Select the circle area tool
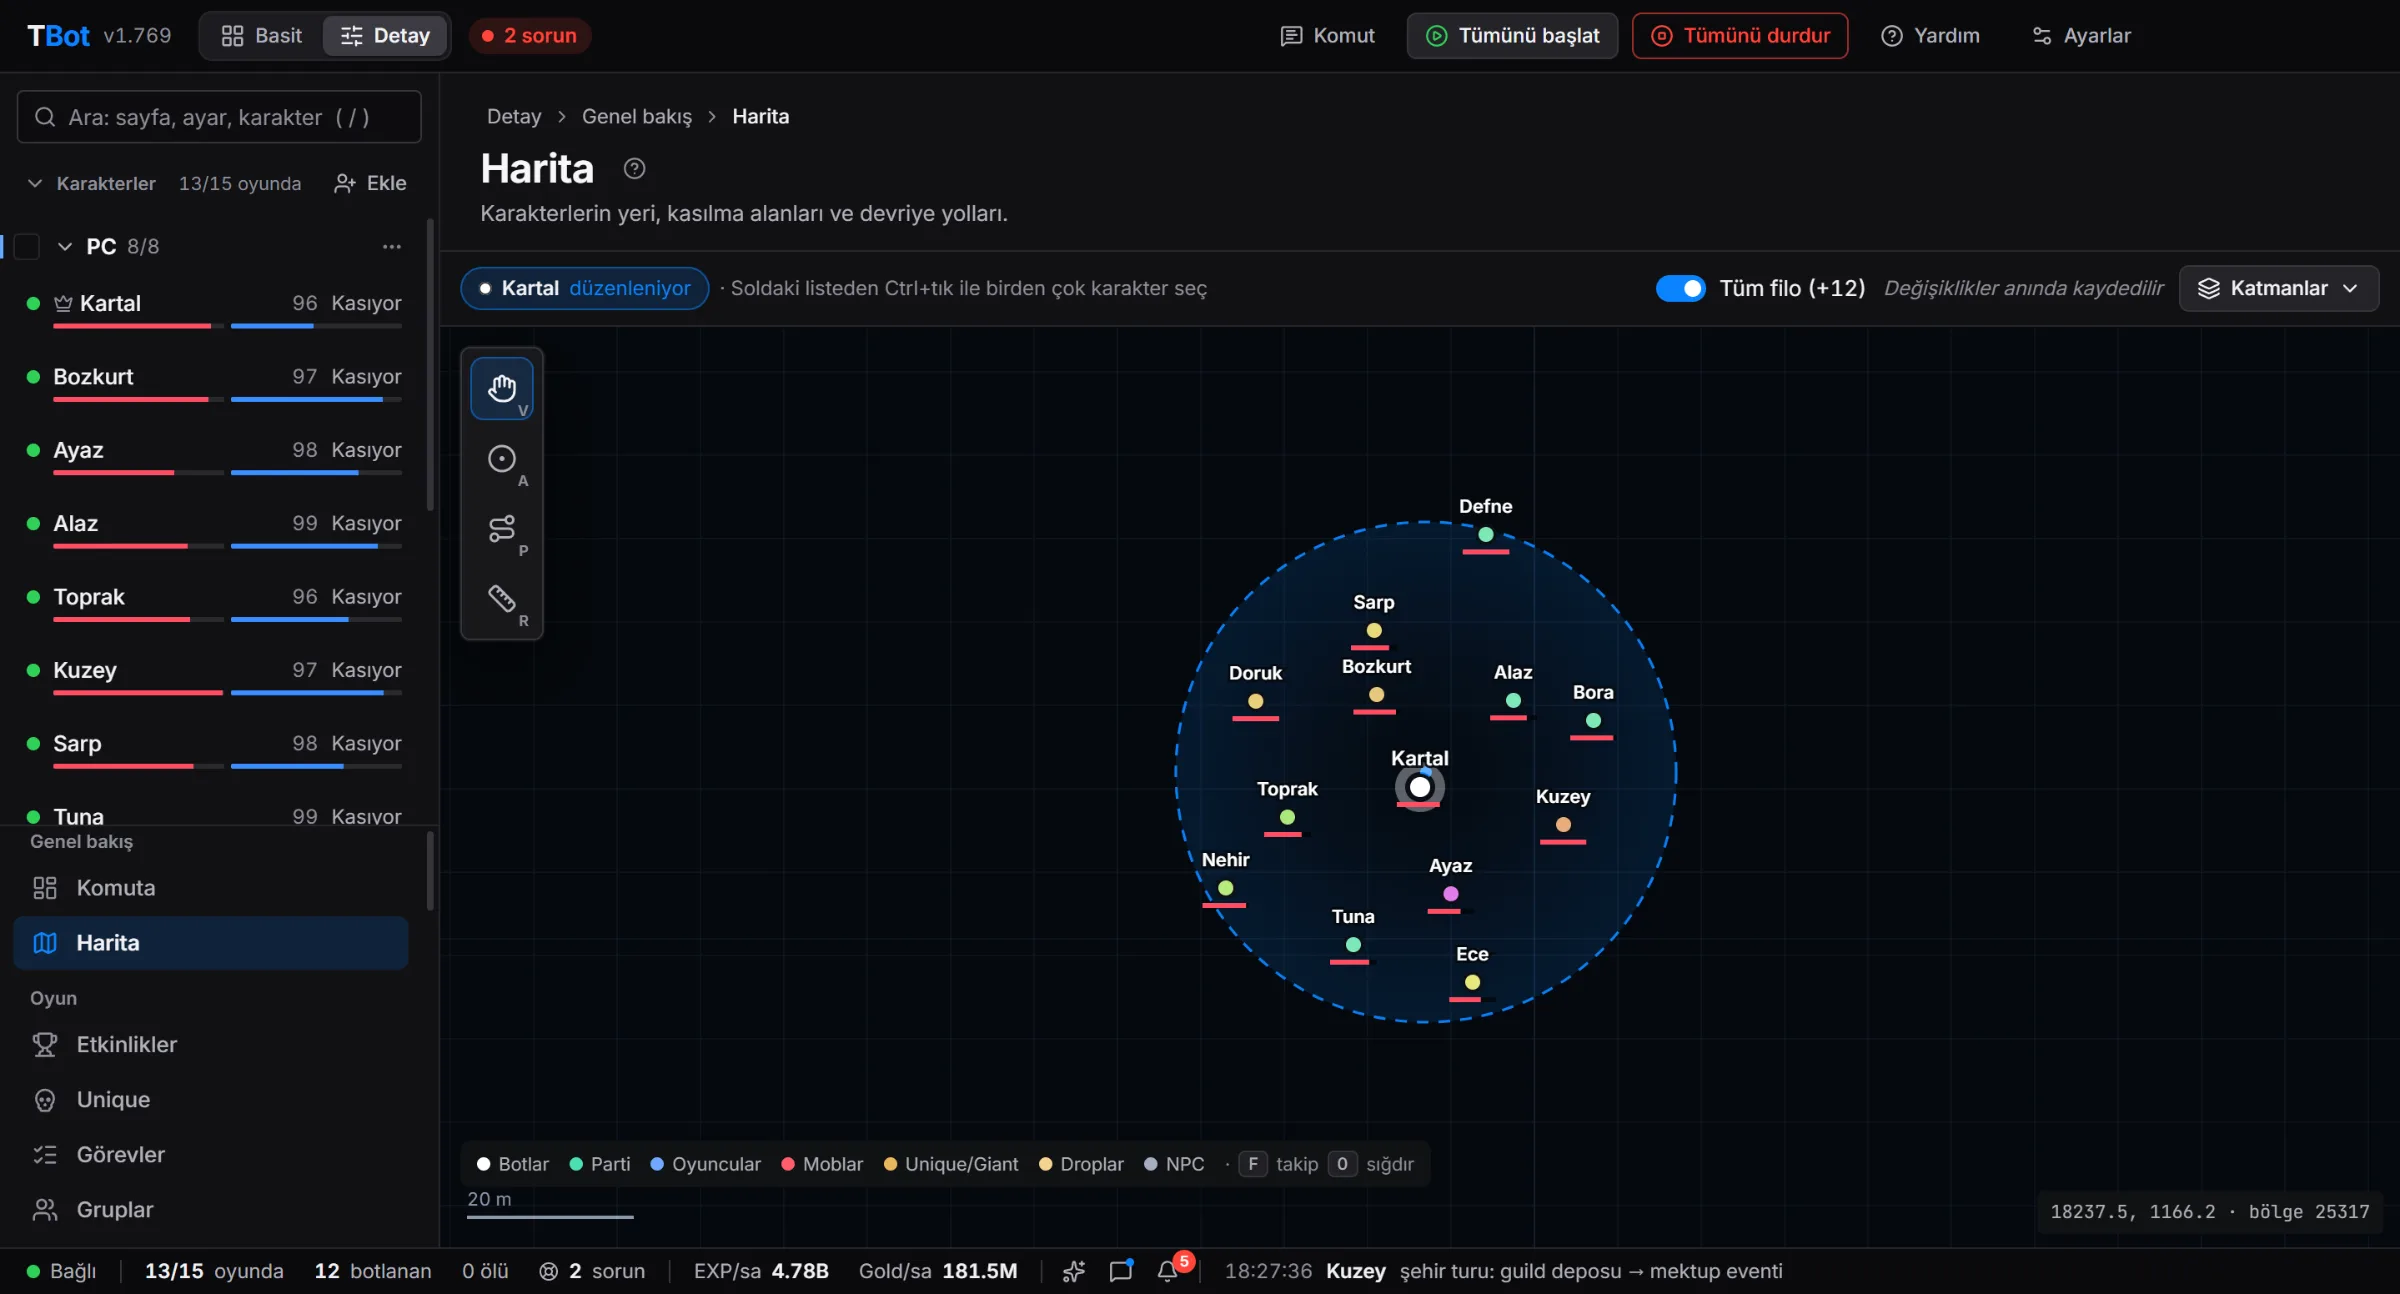The width and height of the screenshot is (2400, 1294). click(501, 458)
